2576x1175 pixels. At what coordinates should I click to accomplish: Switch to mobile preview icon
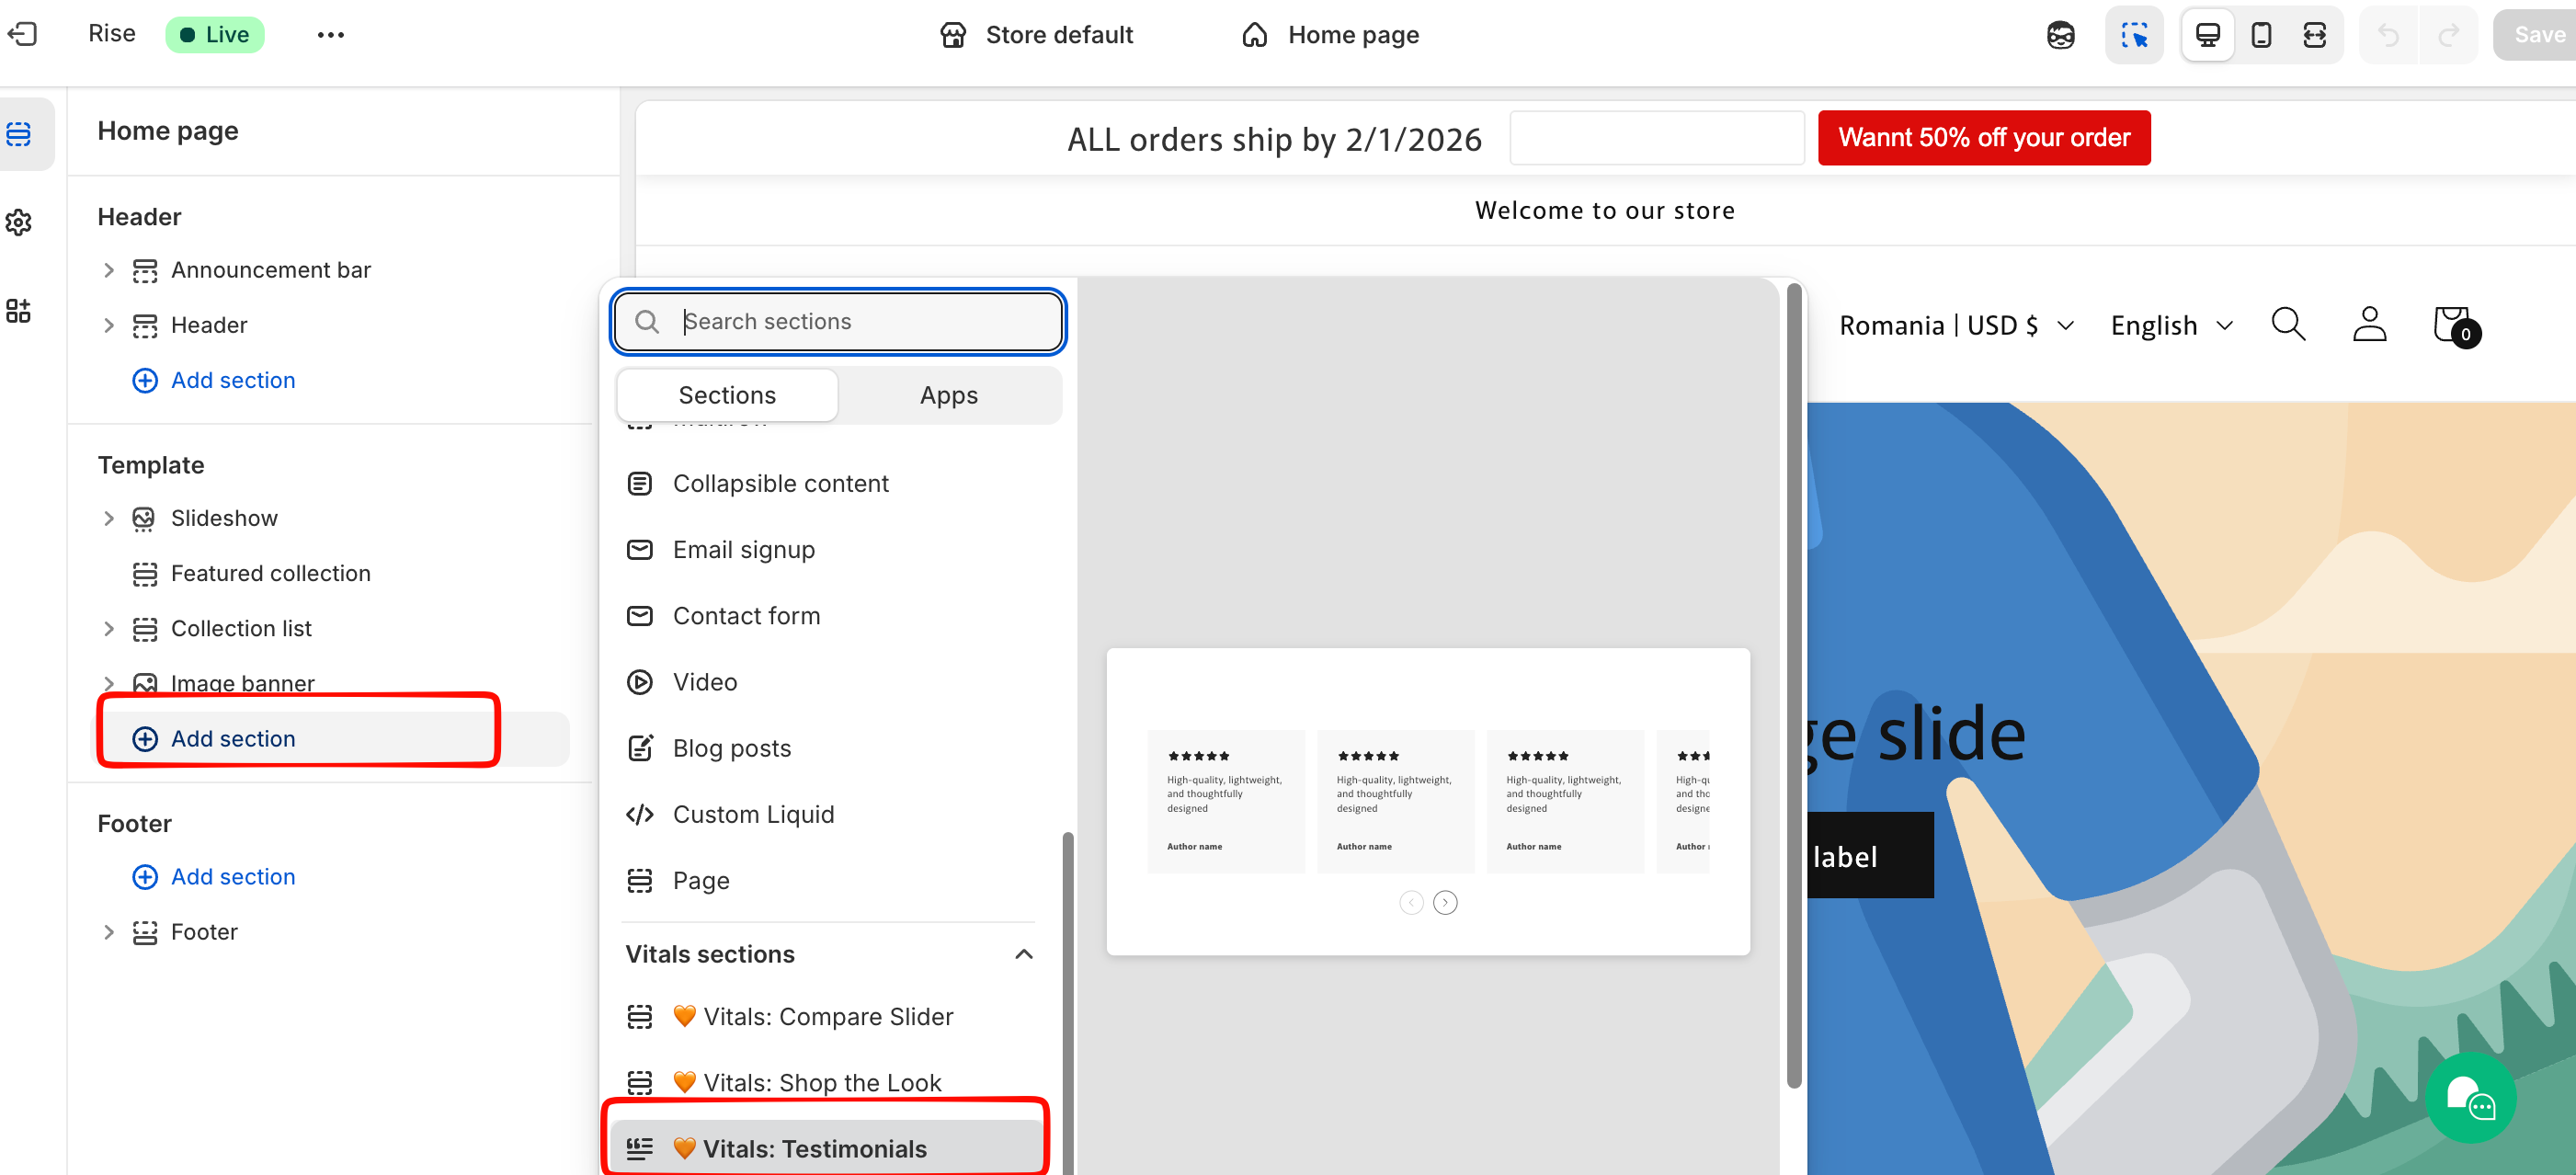(x=2260, y=35)
